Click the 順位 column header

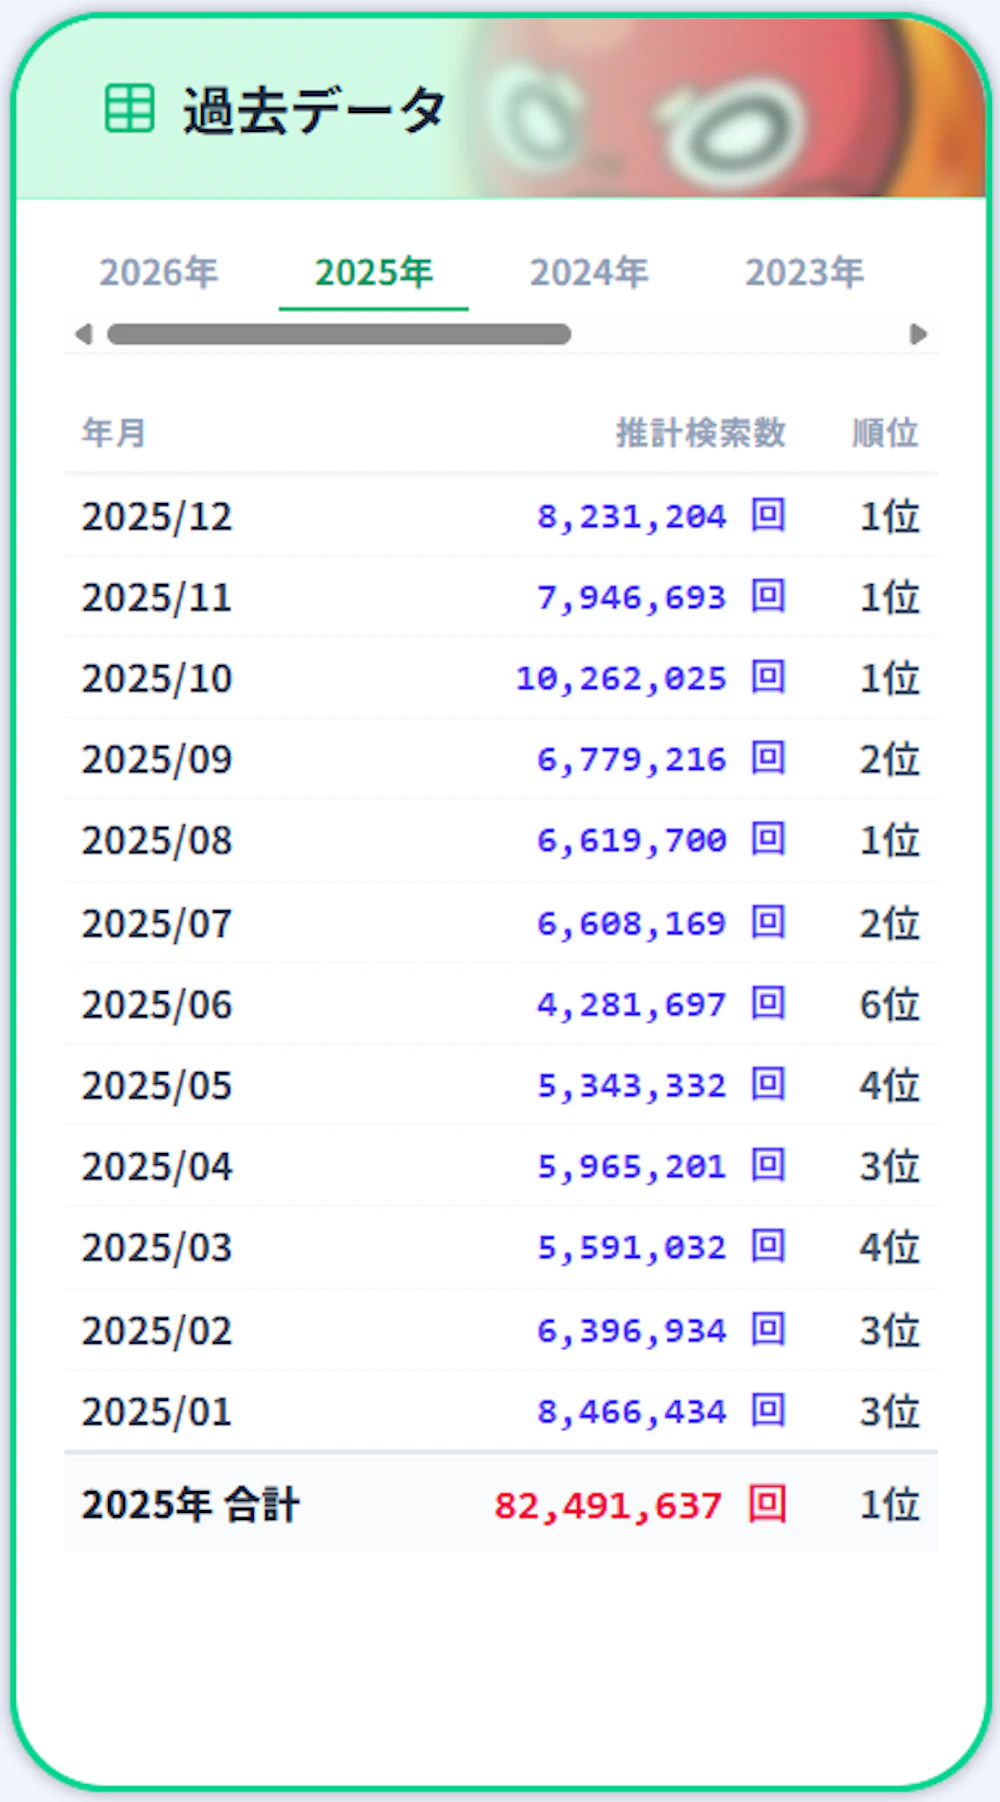[885, 433]
